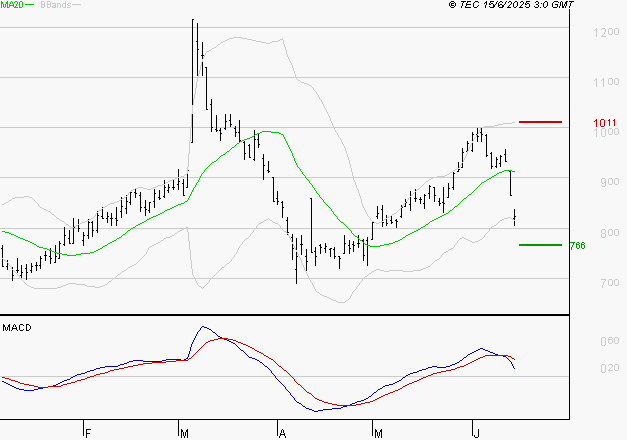The image size is (627, 440).
Task: Click the MA20 legend label
Action: tap(12, 5)
